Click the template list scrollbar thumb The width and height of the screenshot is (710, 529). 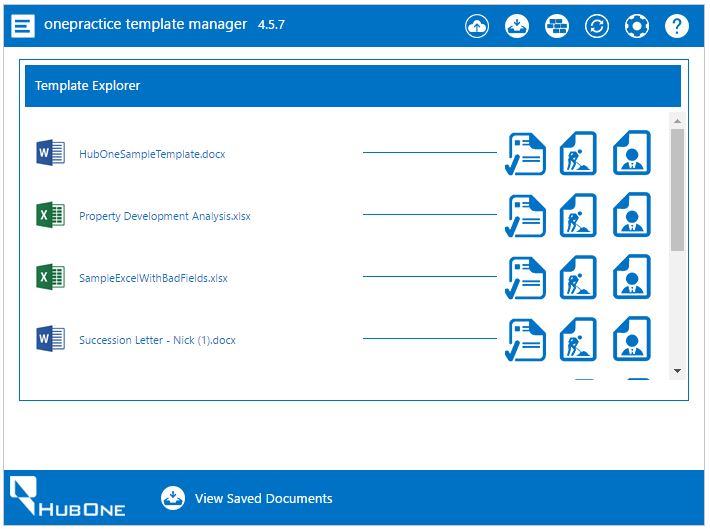coord(677,190)
